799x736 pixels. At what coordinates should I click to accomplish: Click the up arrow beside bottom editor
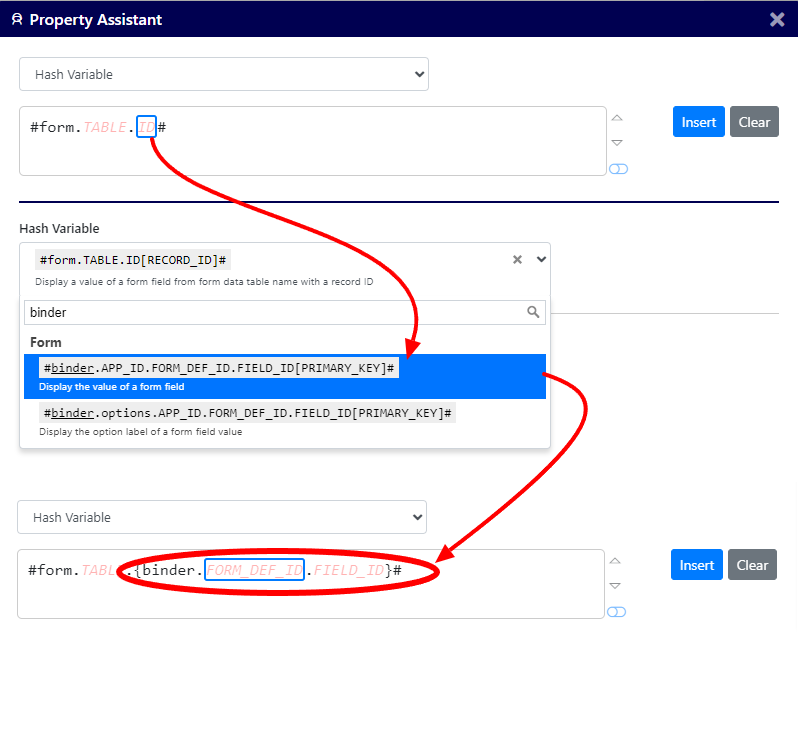click(616, 561)
